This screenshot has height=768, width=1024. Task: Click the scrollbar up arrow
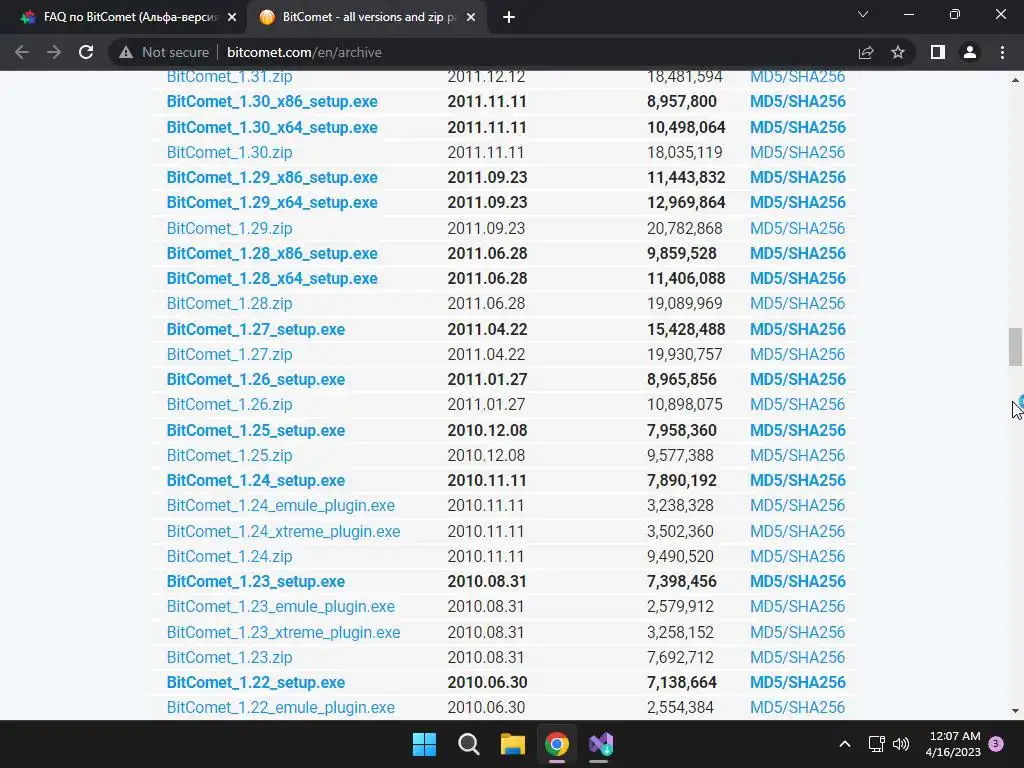(1015, 80)
